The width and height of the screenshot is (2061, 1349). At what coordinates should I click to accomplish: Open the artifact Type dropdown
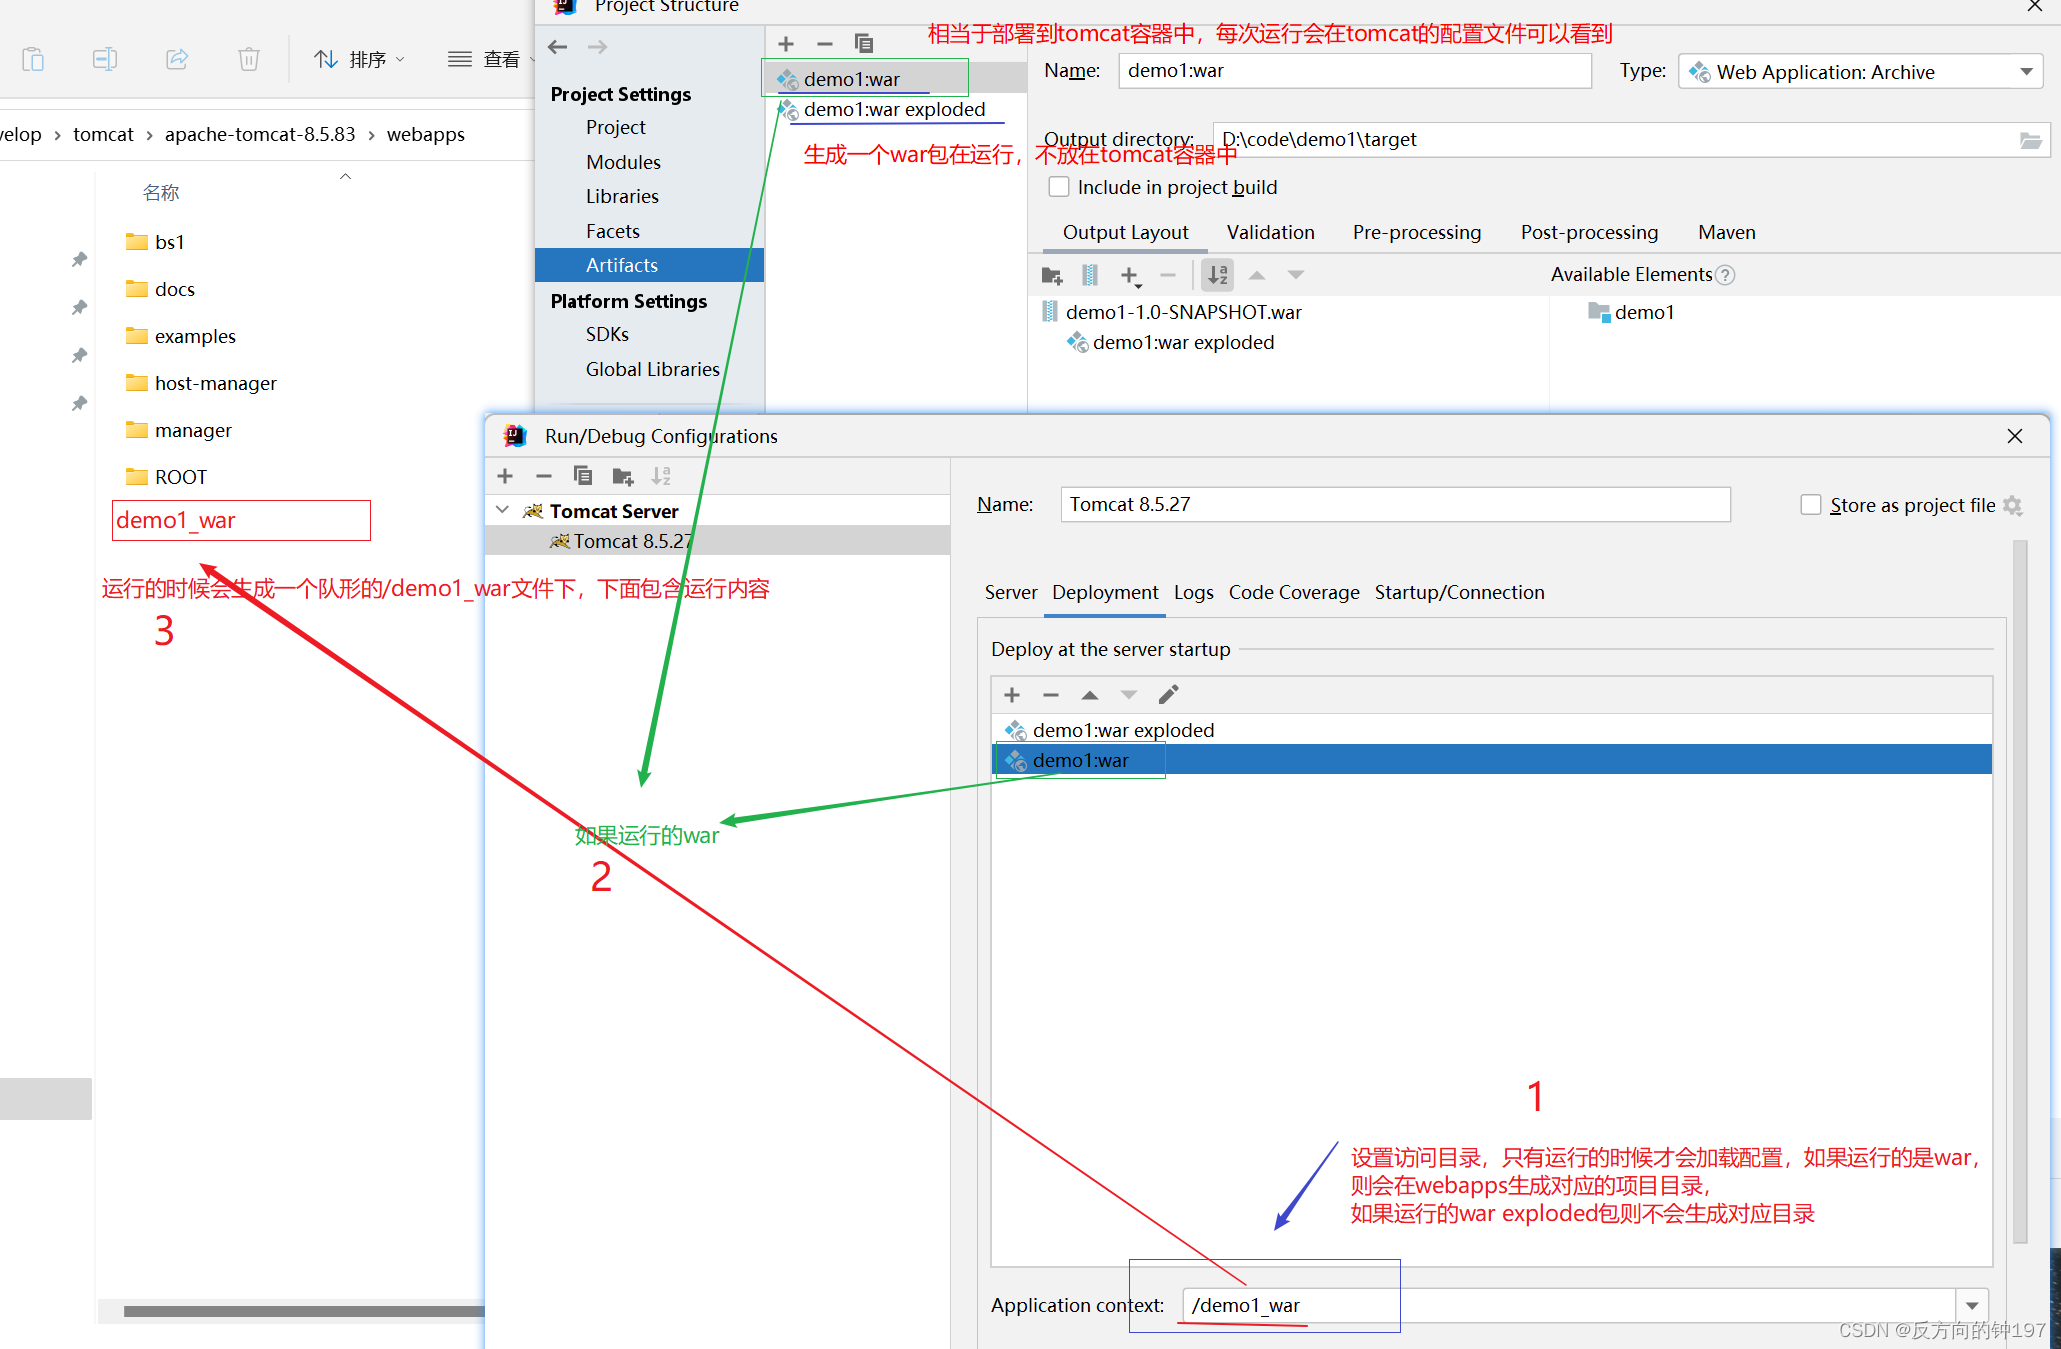(2026, 72)
